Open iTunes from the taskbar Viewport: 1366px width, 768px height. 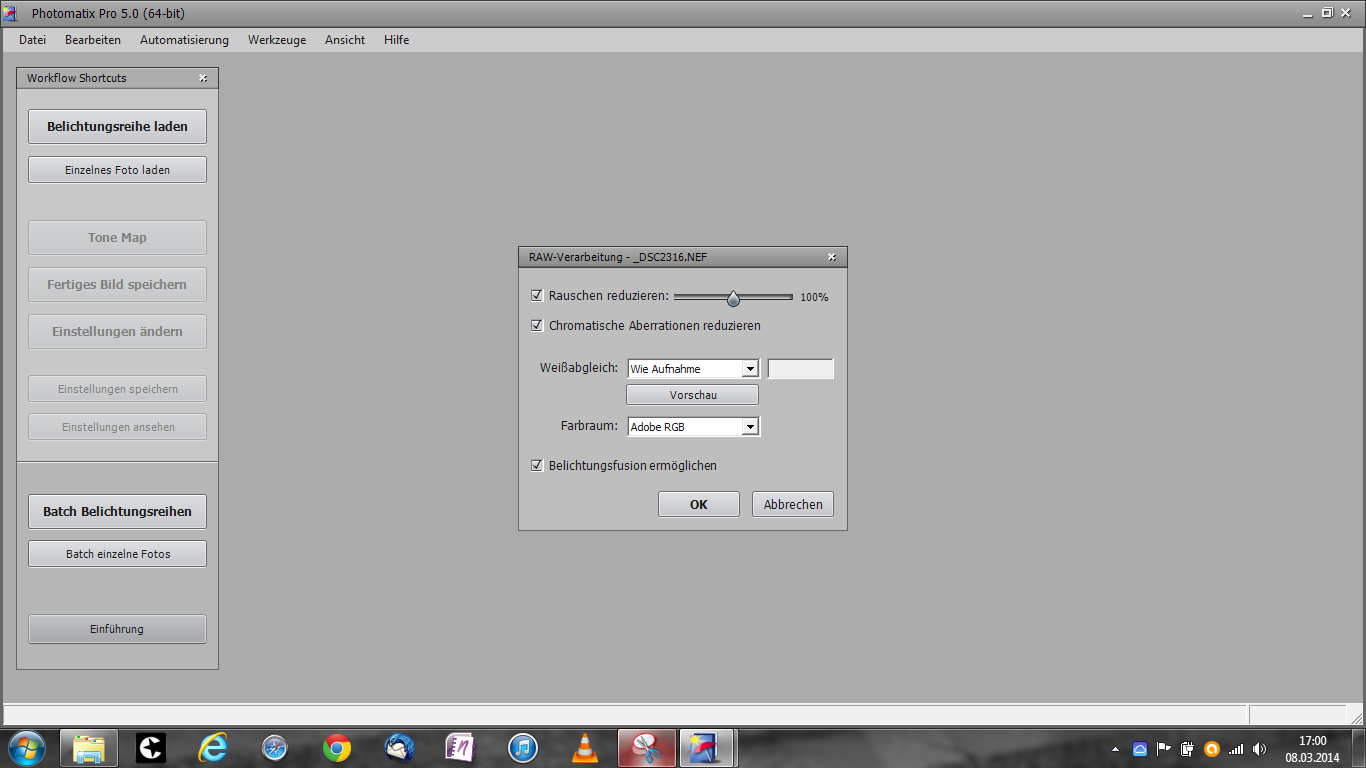(x=523, y=747)
